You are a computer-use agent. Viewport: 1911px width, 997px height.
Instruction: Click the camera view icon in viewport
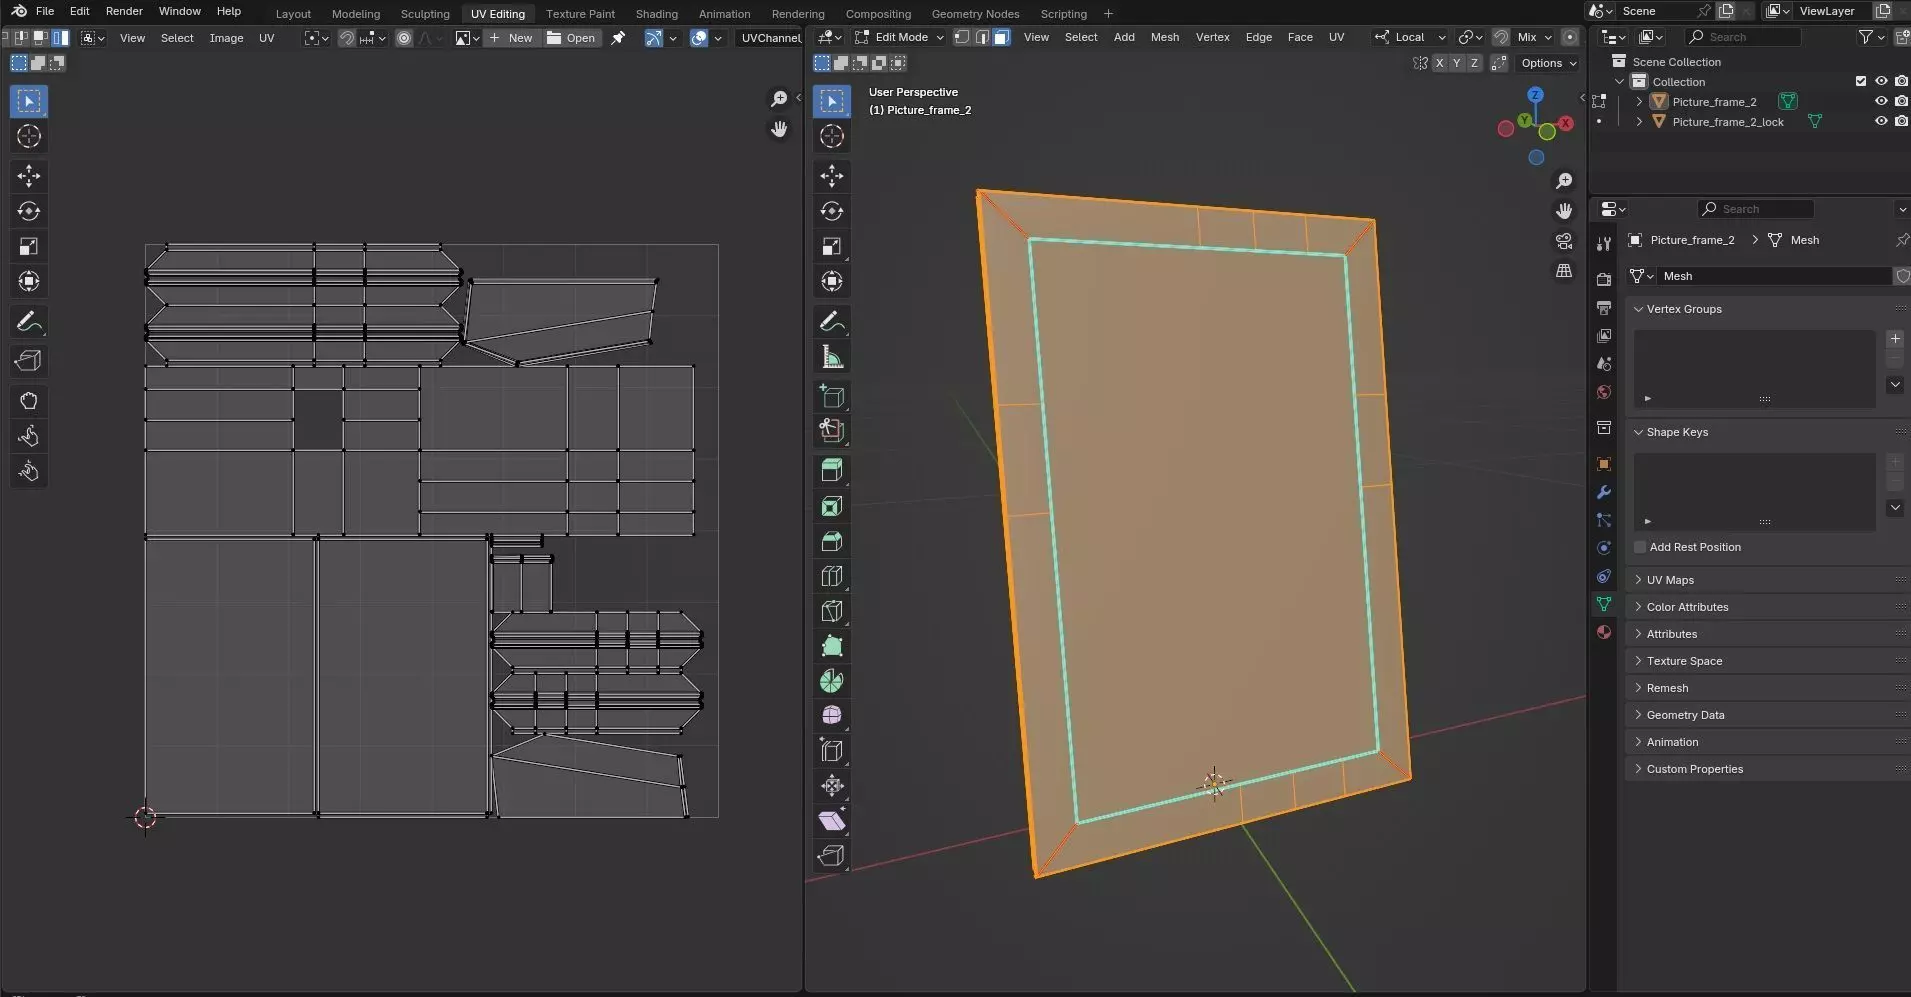pyautogui.click(x=1564, y=241)
